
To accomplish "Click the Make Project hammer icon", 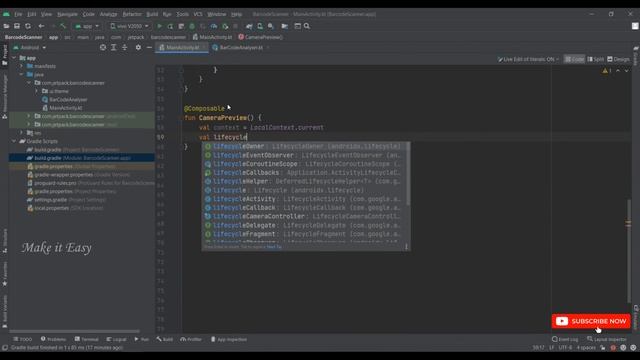I will [x=63, y=26].
